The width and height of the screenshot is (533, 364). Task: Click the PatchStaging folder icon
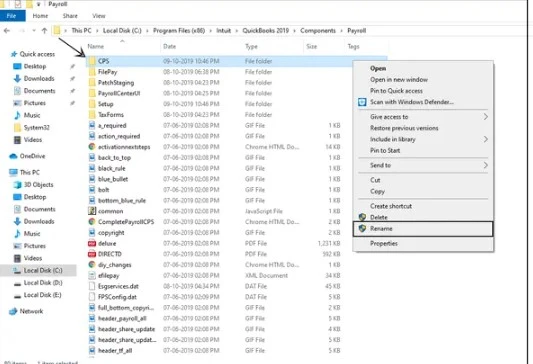tap(92, 83)
